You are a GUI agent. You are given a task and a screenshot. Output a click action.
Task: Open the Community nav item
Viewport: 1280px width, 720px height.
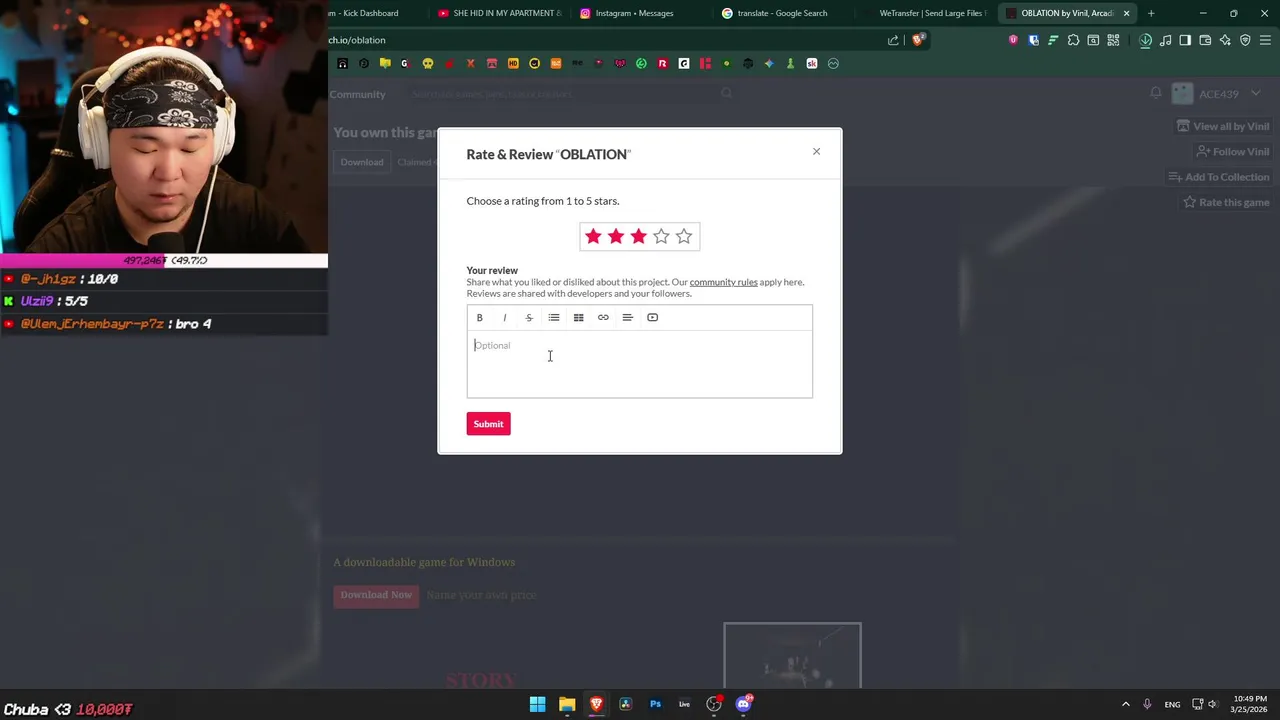pos(357,94)
